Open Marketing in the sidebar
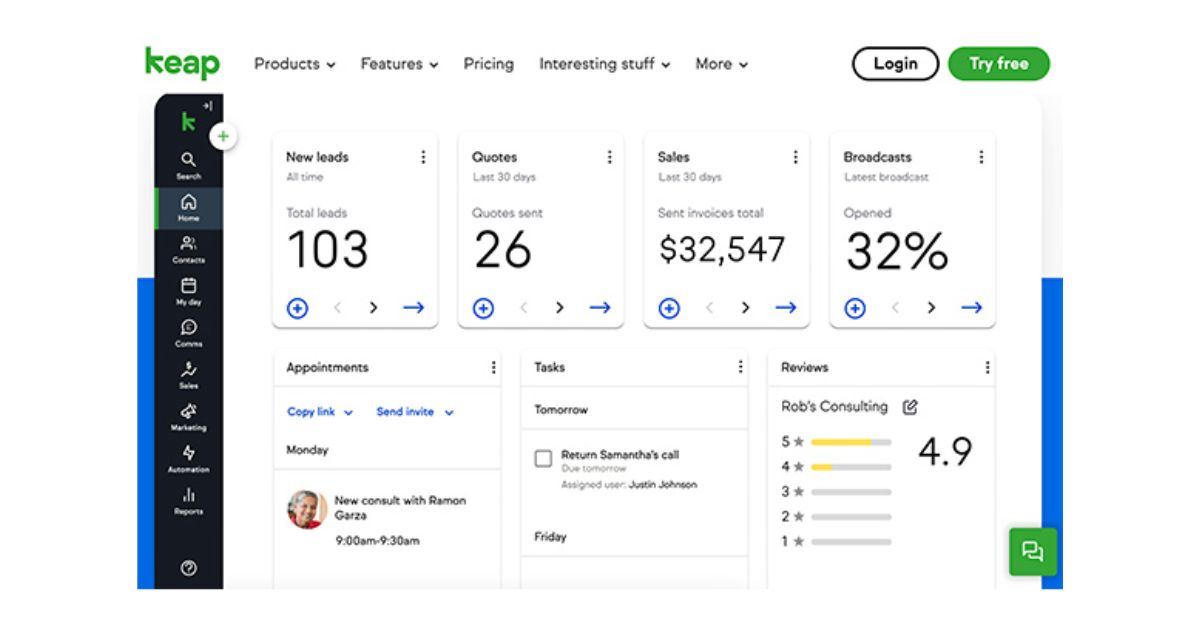The image size is (1200, 625). pos(188,417)
